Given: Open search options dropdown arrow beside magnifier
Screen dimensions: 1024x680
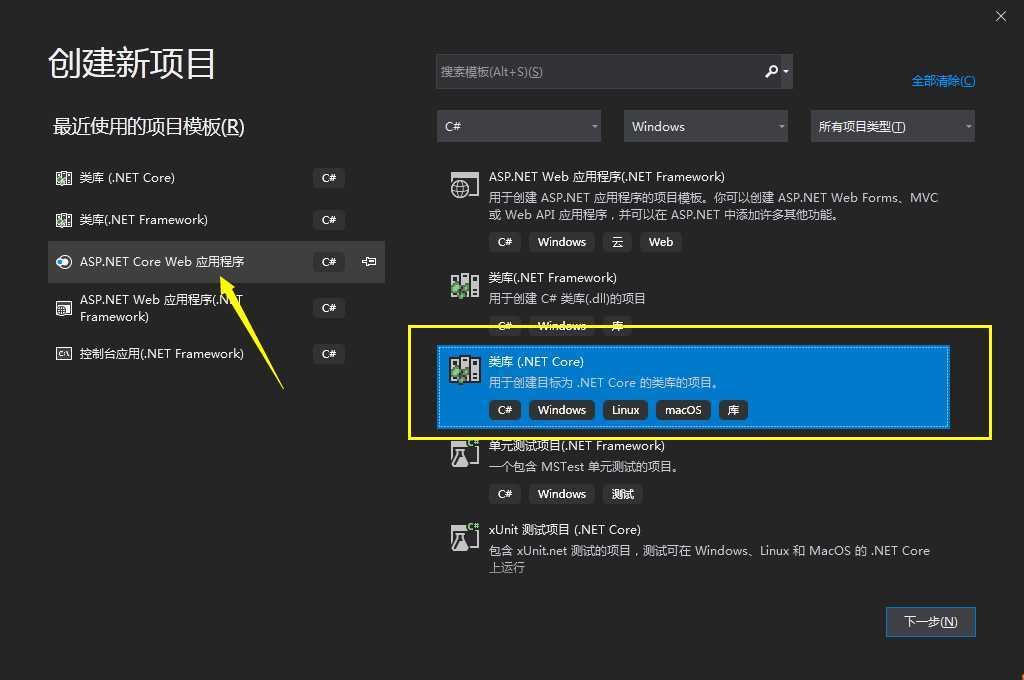Looking at the screenshot, I should pos(786,72).
